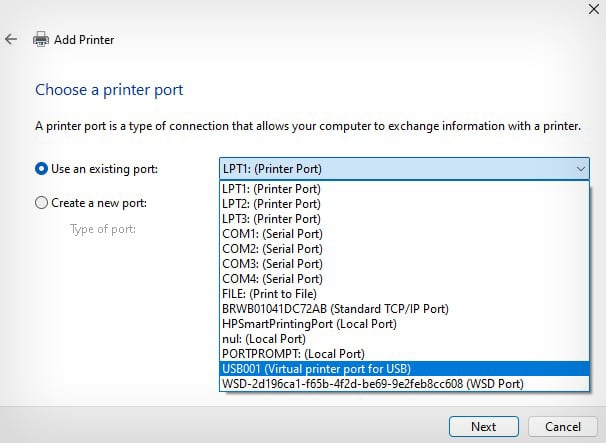606x443 pixels.
Task: Select nul: (Local Port) entry
Action: (x=265, y=339)
